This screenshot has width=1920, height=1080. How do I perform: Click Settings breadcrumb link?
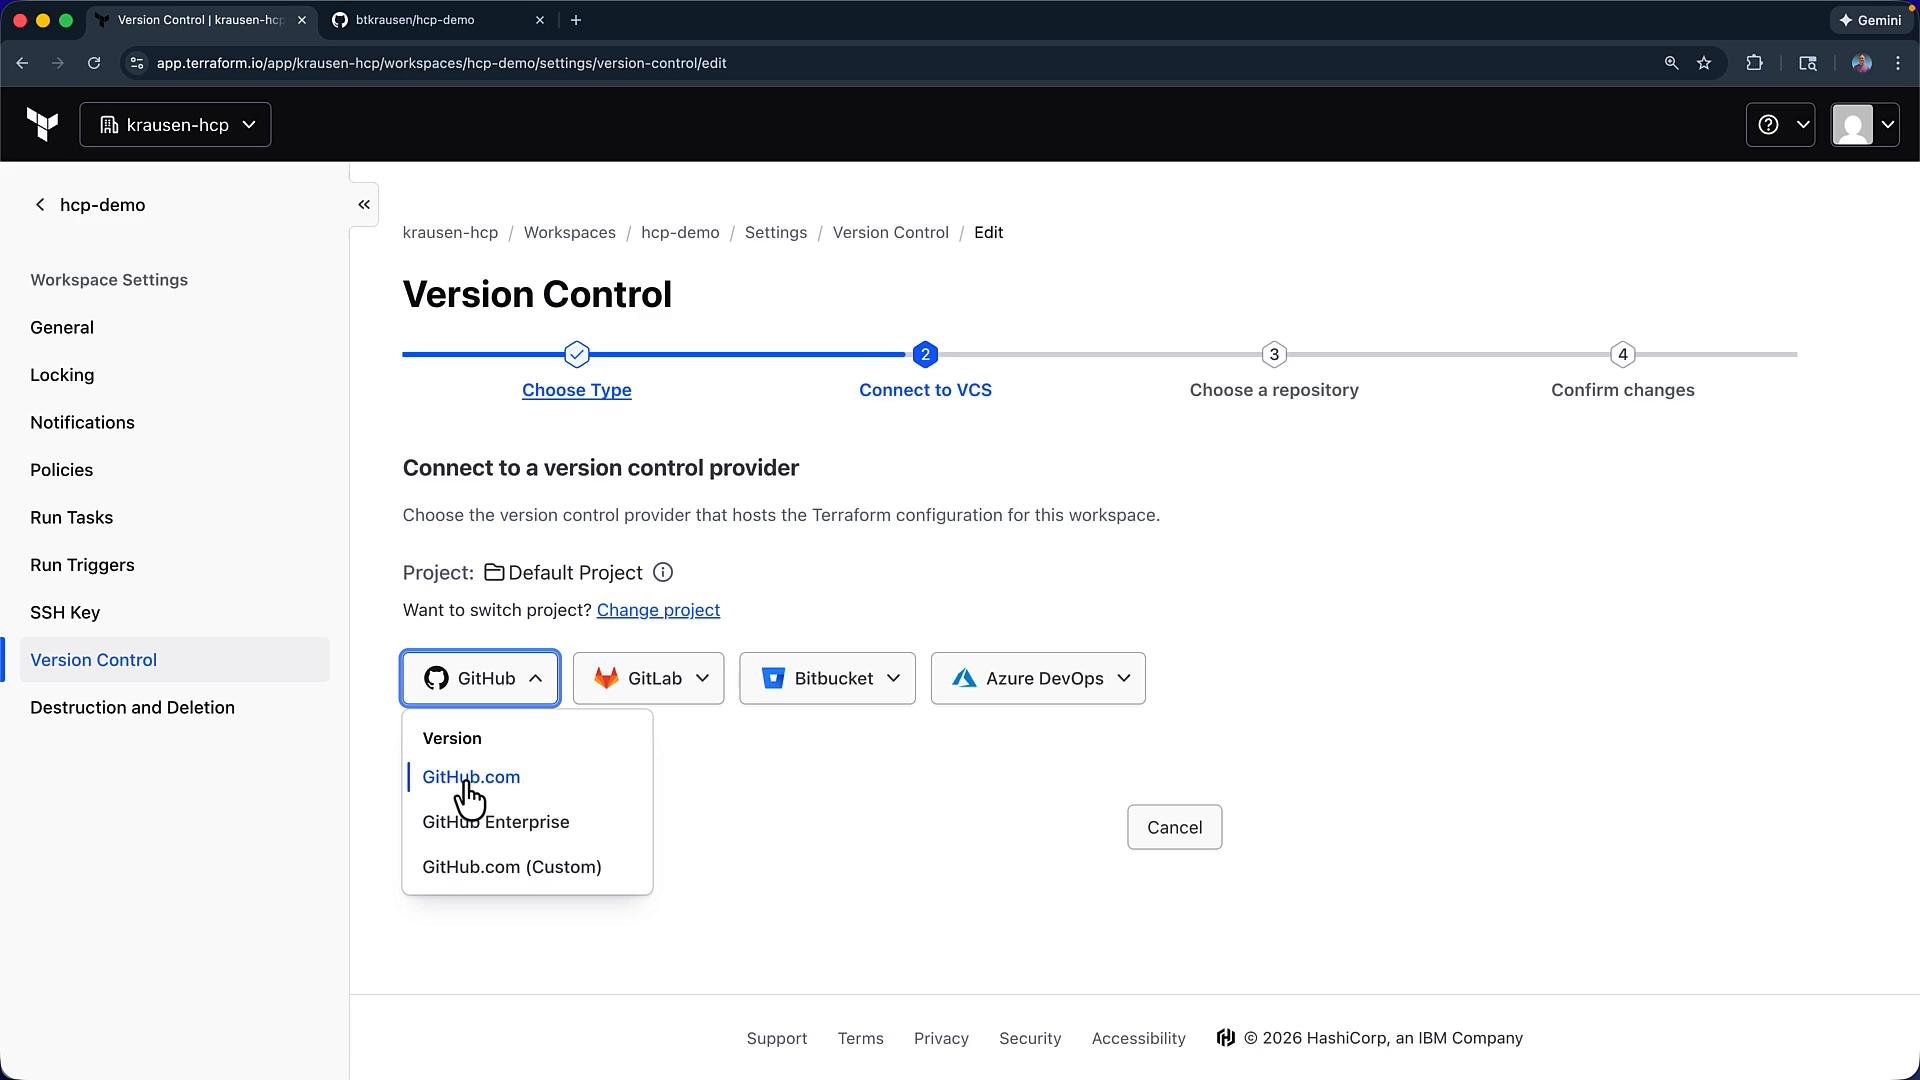click(x=775, y=232)
